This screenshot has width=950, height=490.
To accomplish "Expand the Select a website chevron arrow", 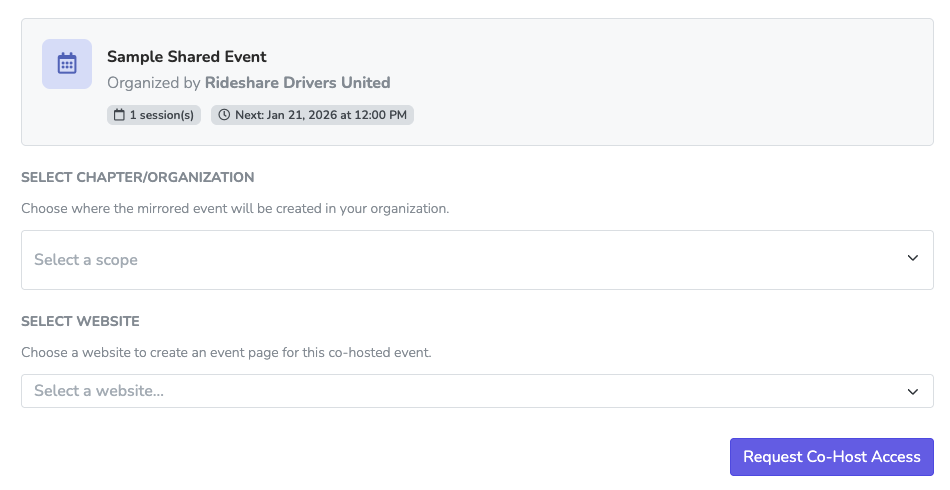I will click(x=912, y=391).
